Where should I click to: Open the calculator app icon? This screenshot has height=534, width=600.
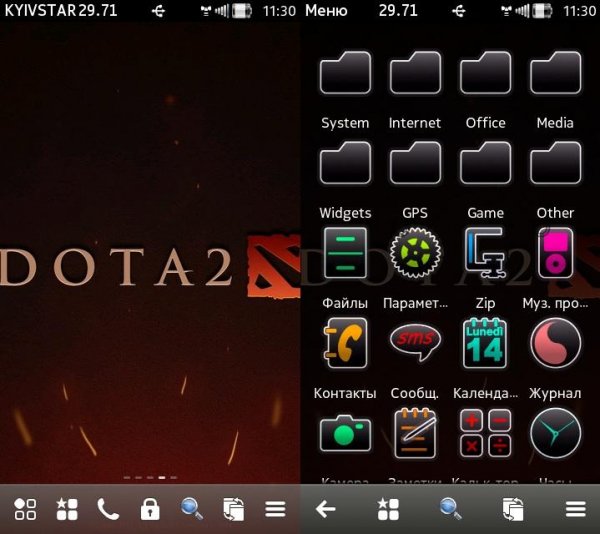pos(485,433)
